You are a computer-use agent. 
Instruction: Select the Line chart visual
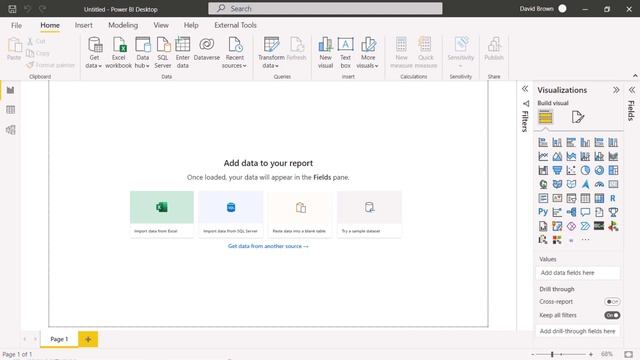[543, 156]
